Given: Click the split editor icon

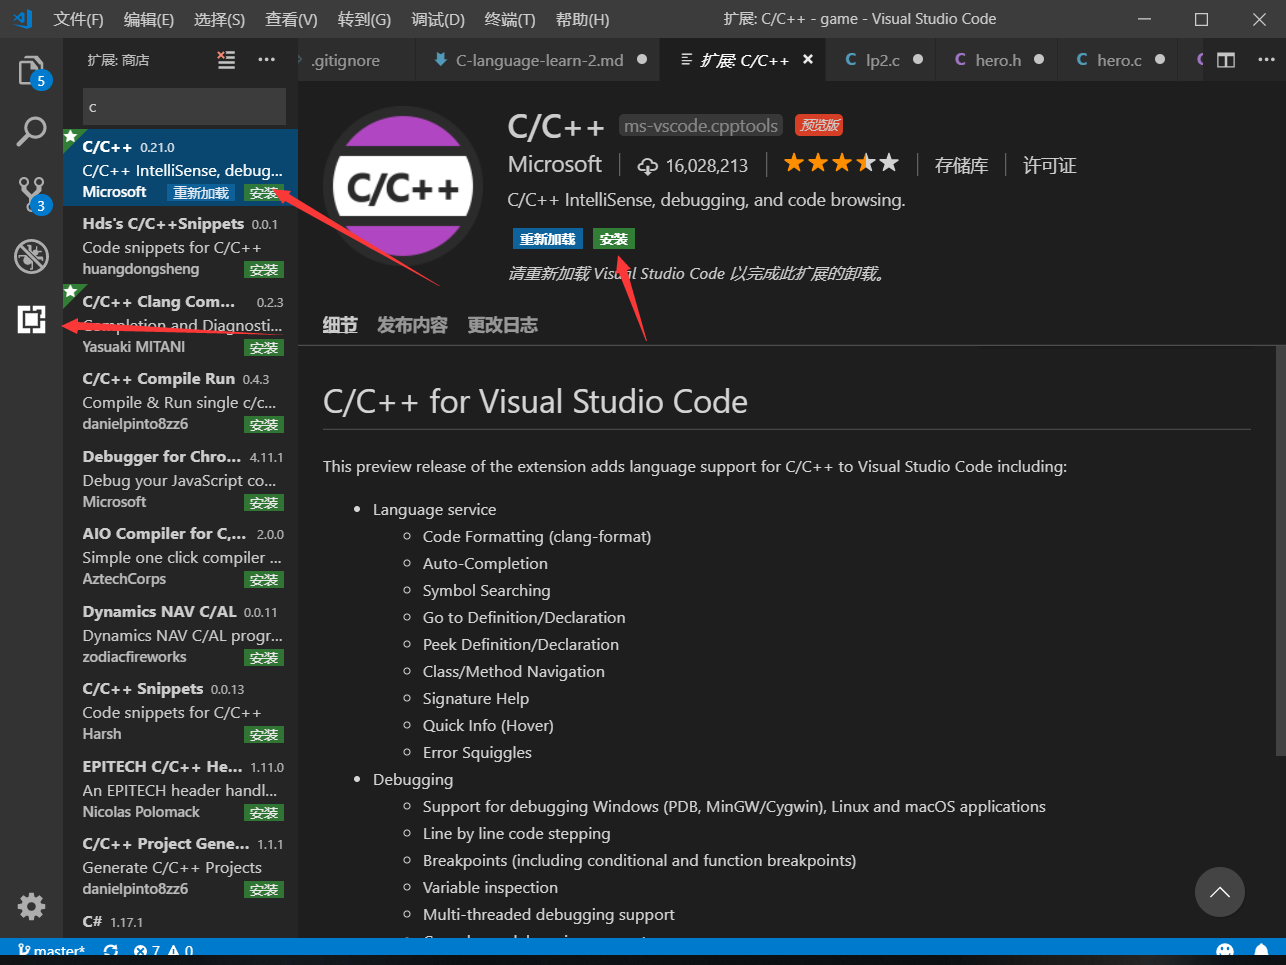Looking at the screenshot, I should click(1226, 60).
